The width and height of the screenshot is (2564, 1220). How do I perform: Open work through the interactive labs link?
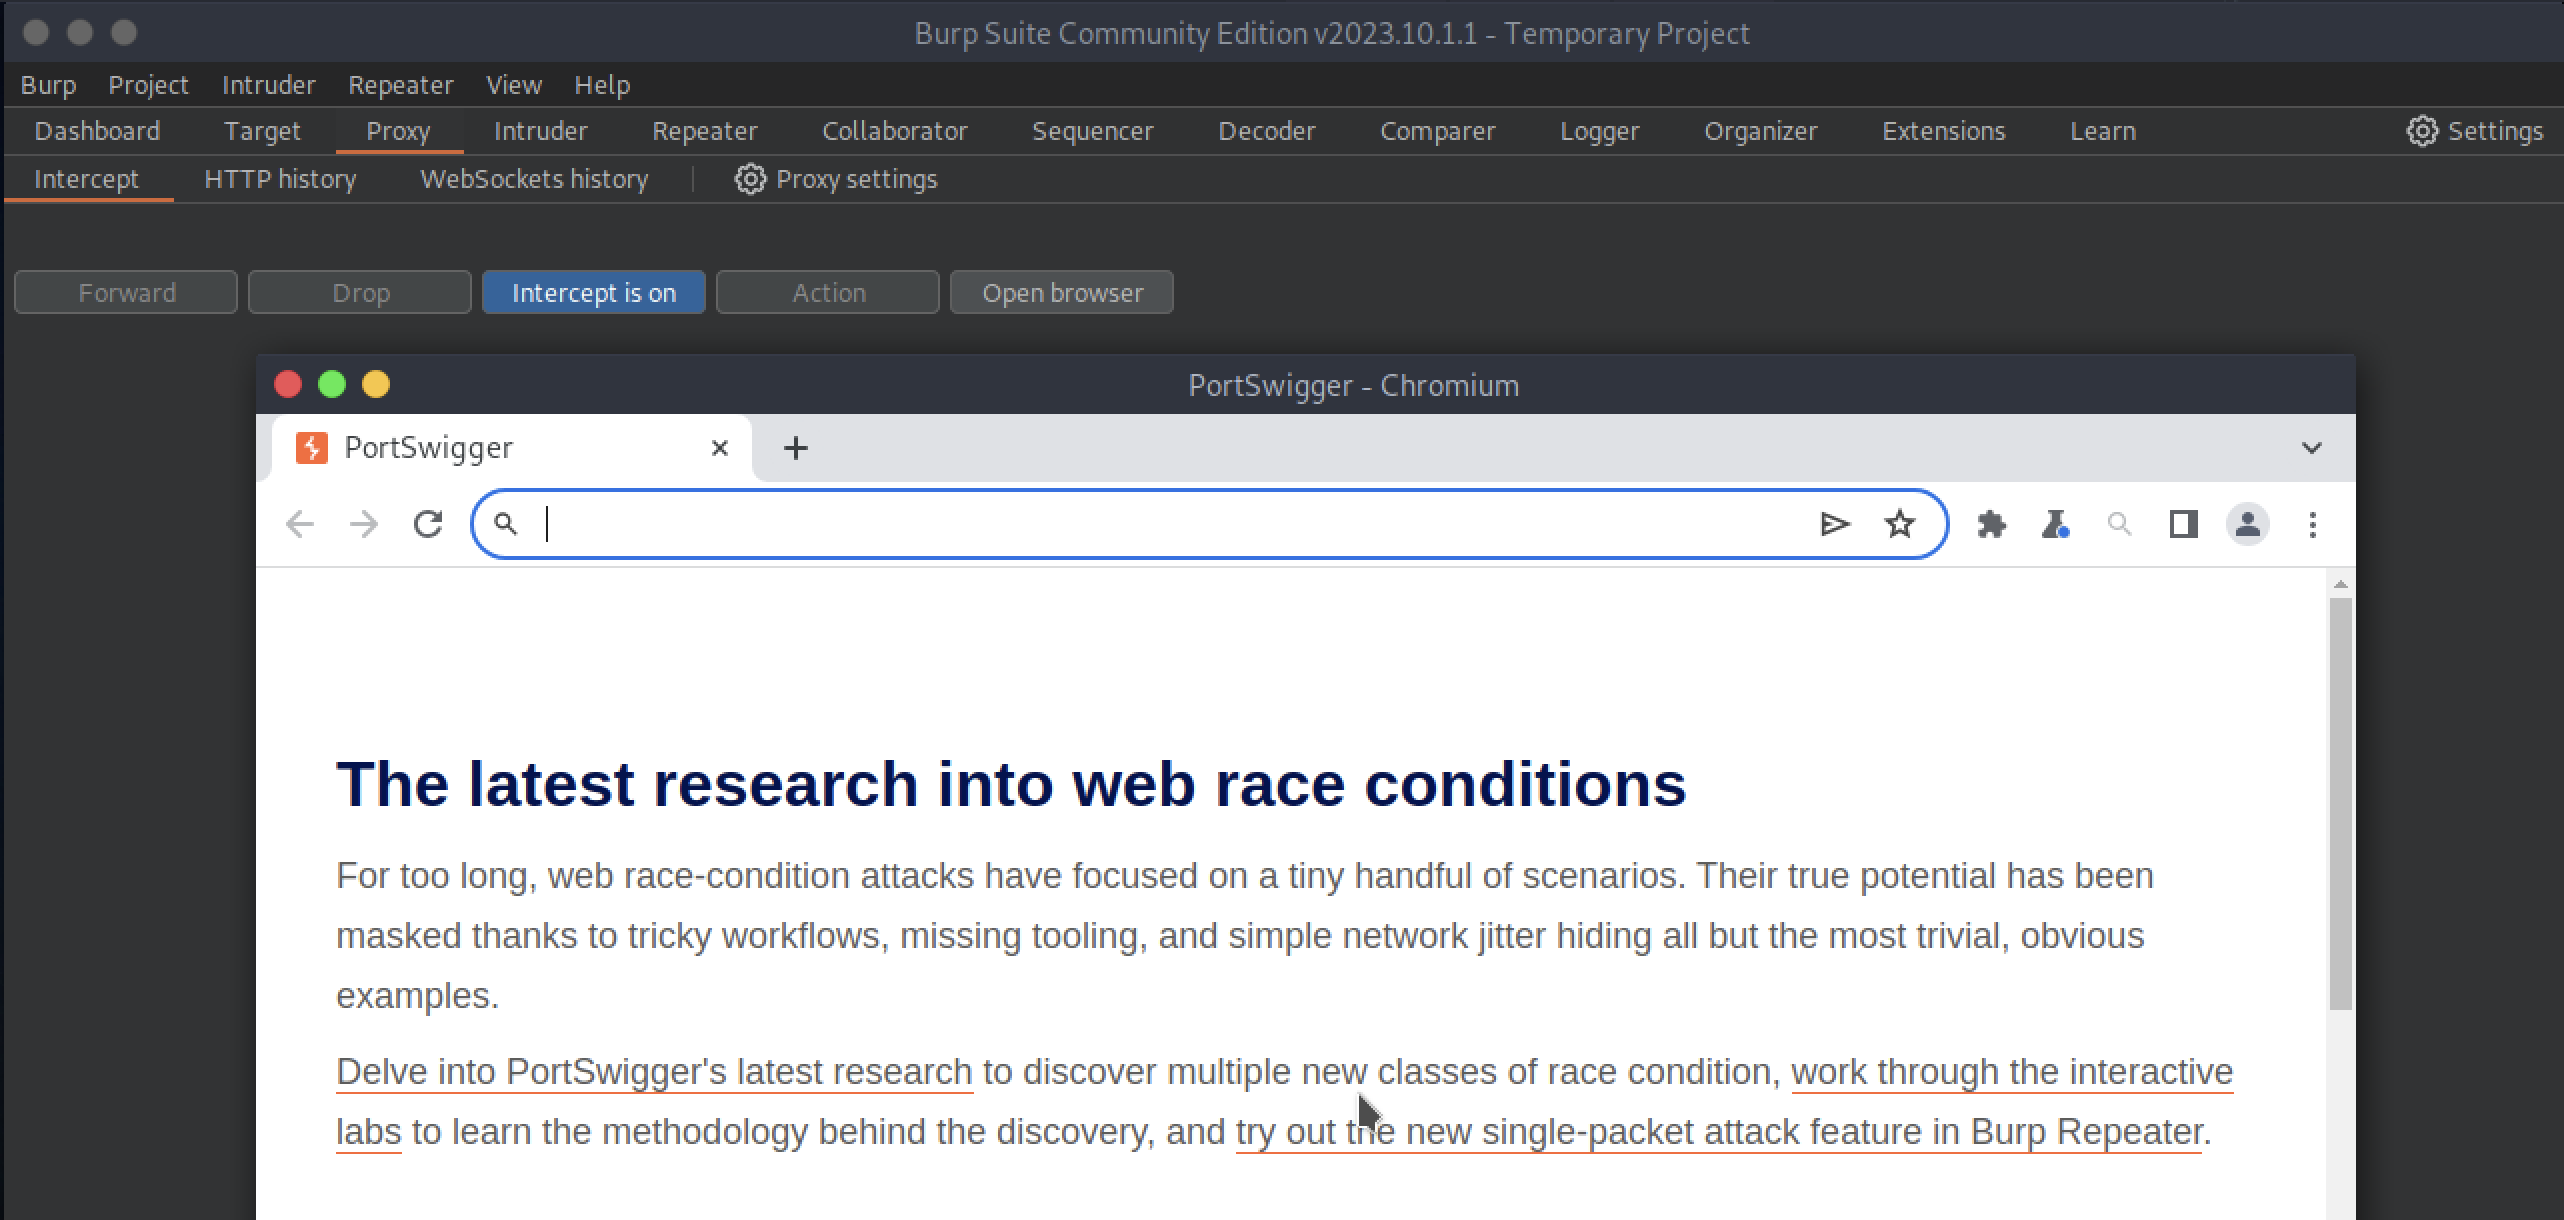coord(2012,1072)
